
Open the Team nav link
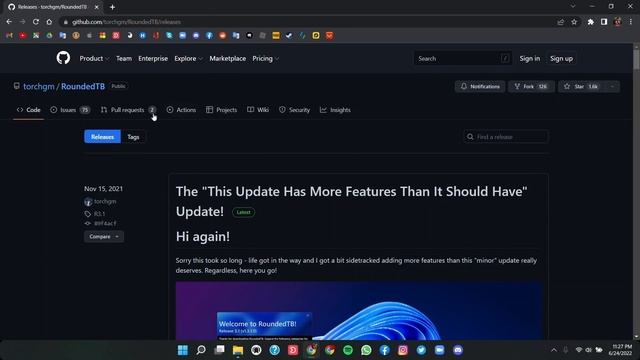124,58
